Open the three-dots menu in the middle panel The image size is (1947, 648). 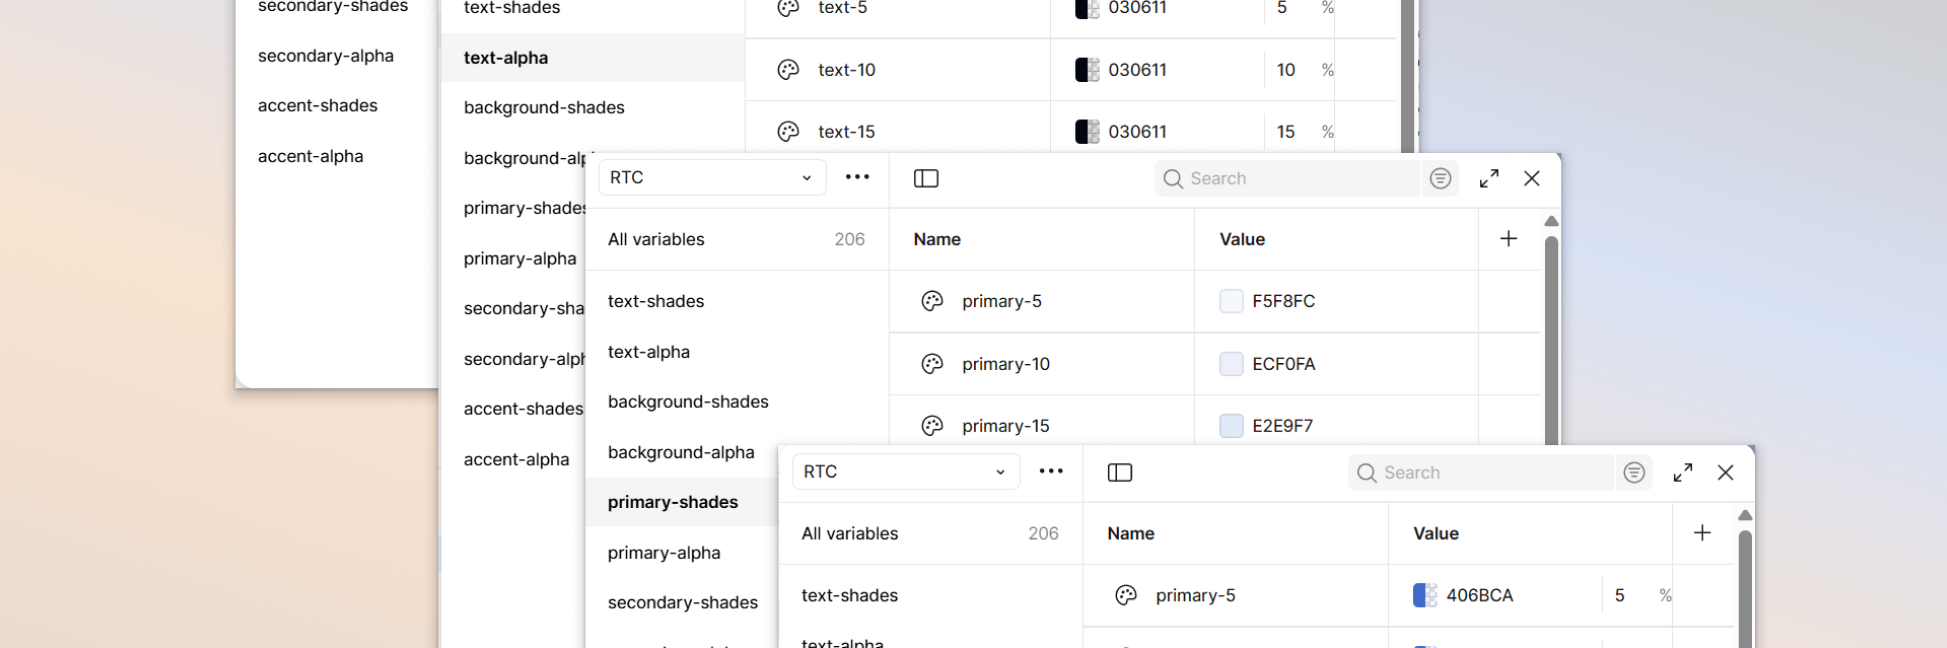[x=857, y=177]
